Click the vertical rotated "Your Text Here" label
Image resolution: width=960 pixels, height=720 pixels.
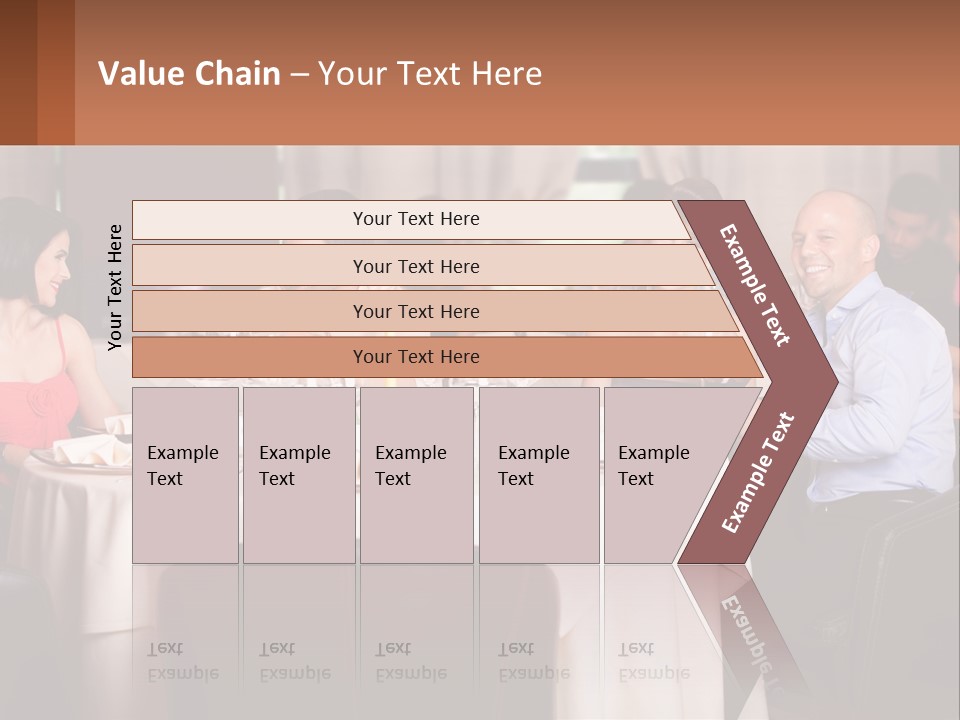115,287
